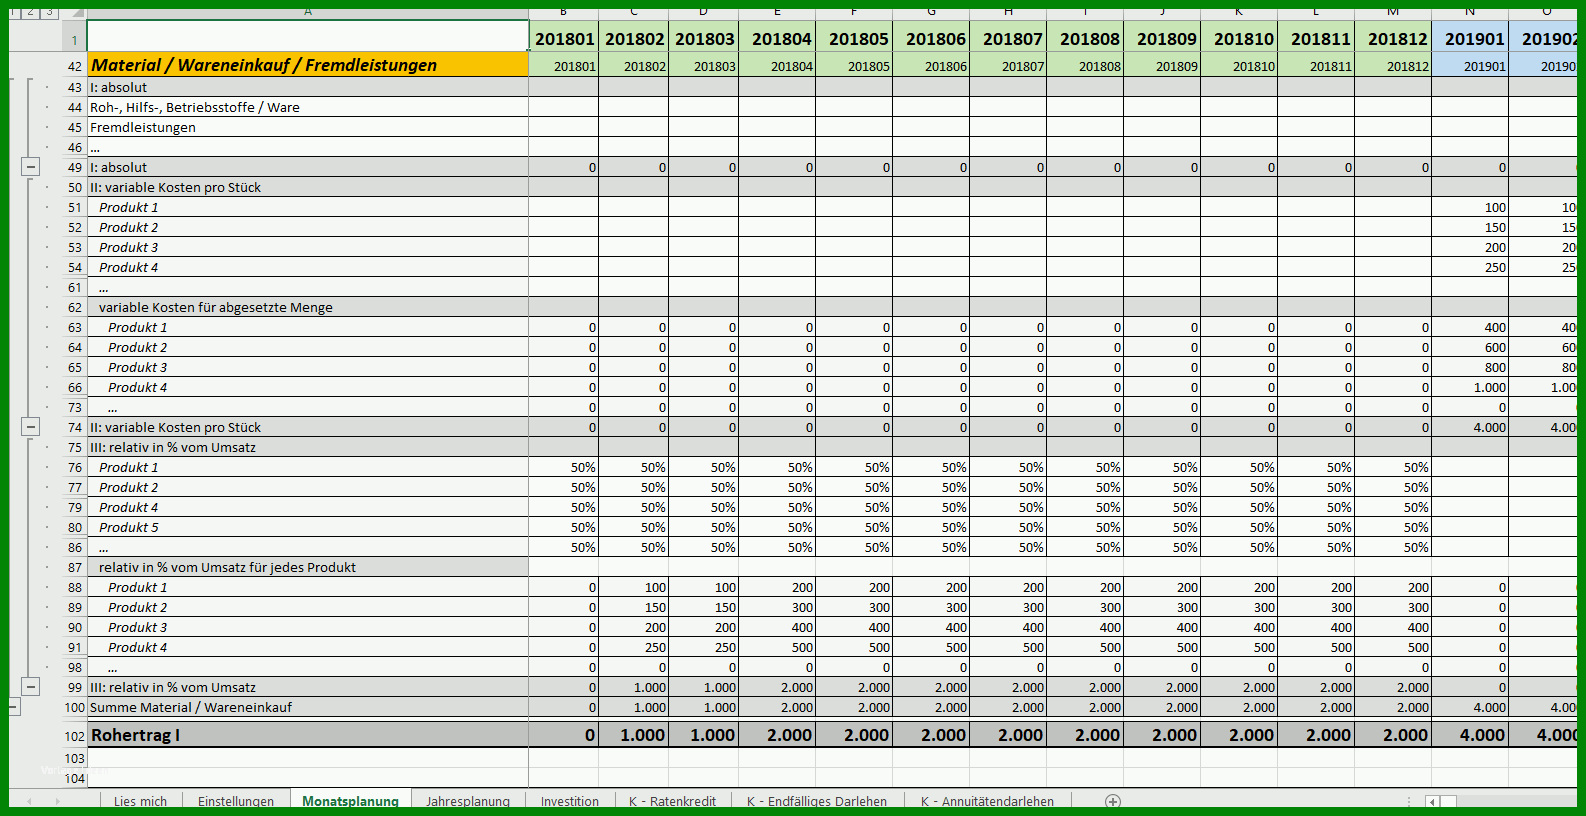1586x816 pixels.
Task: Select III: relativ in % vom Umsatz in row 75
Action: click(308, 447)
